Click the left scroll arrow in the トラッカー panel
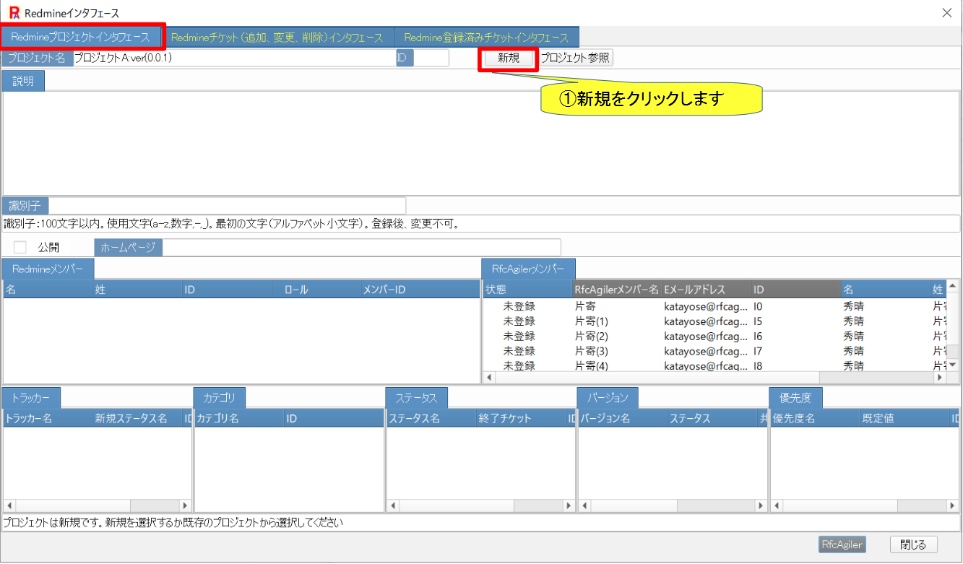 [x=9, y=506]
